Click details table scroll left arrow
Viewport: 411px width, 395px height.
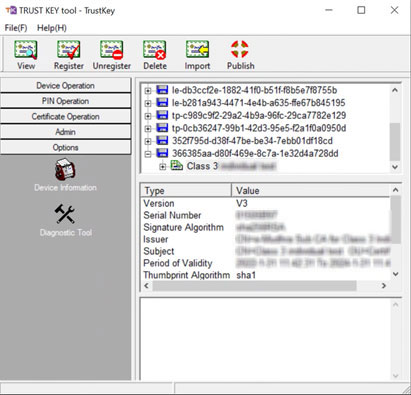(147, 286)
